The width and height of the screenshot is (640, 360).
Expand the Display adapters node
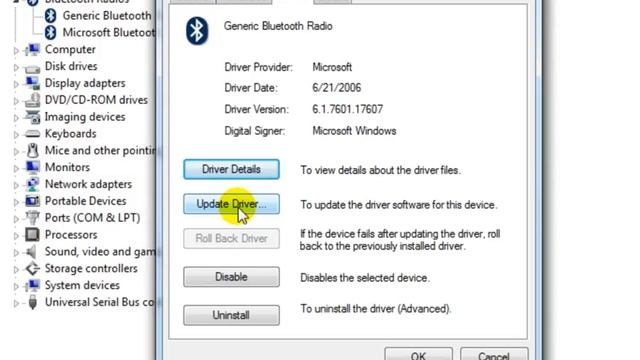tap(16, 84)
